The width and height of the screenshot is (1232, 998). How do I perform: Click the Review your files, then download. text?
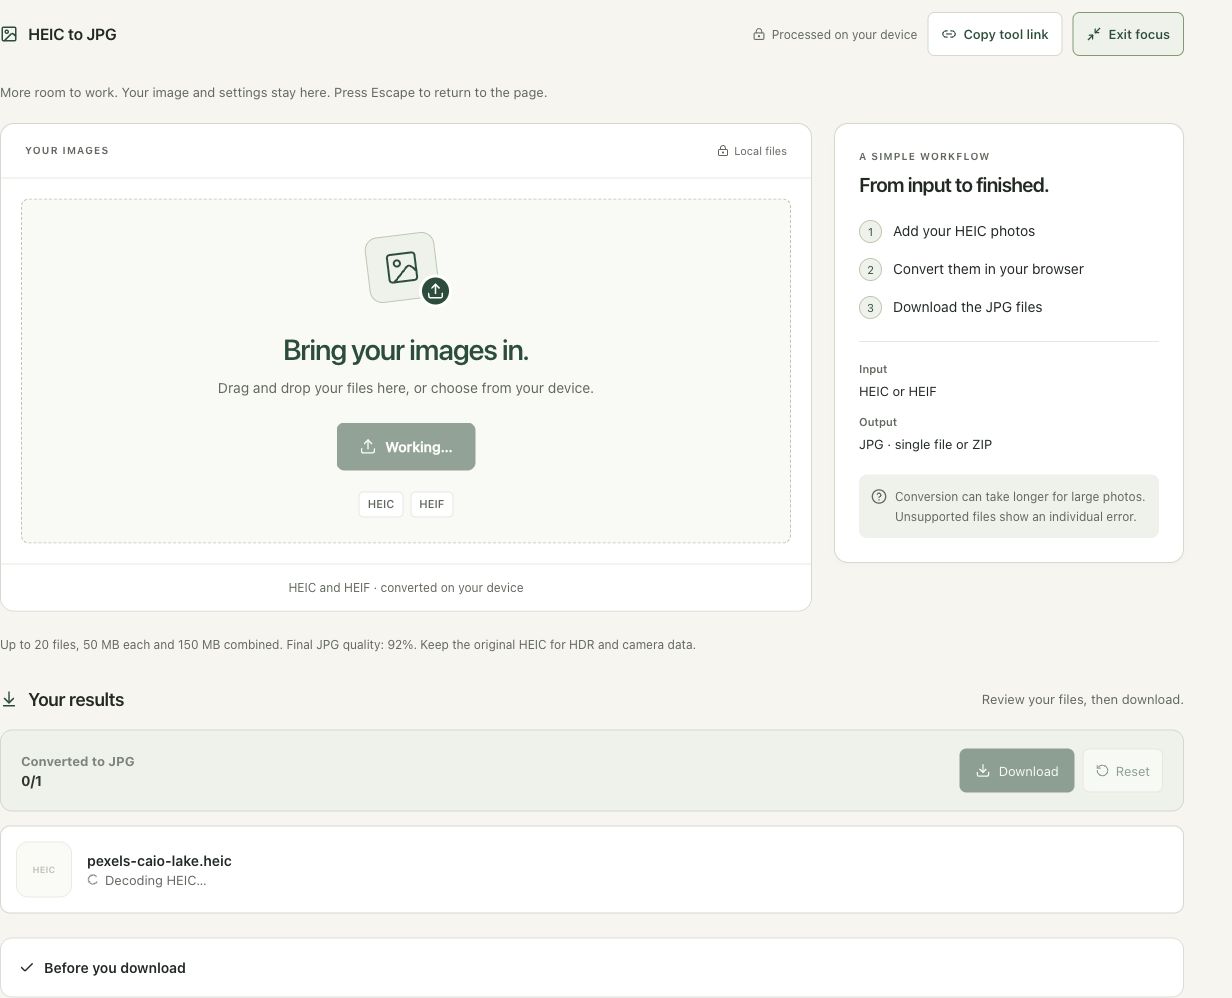[x=1083, y=700]
